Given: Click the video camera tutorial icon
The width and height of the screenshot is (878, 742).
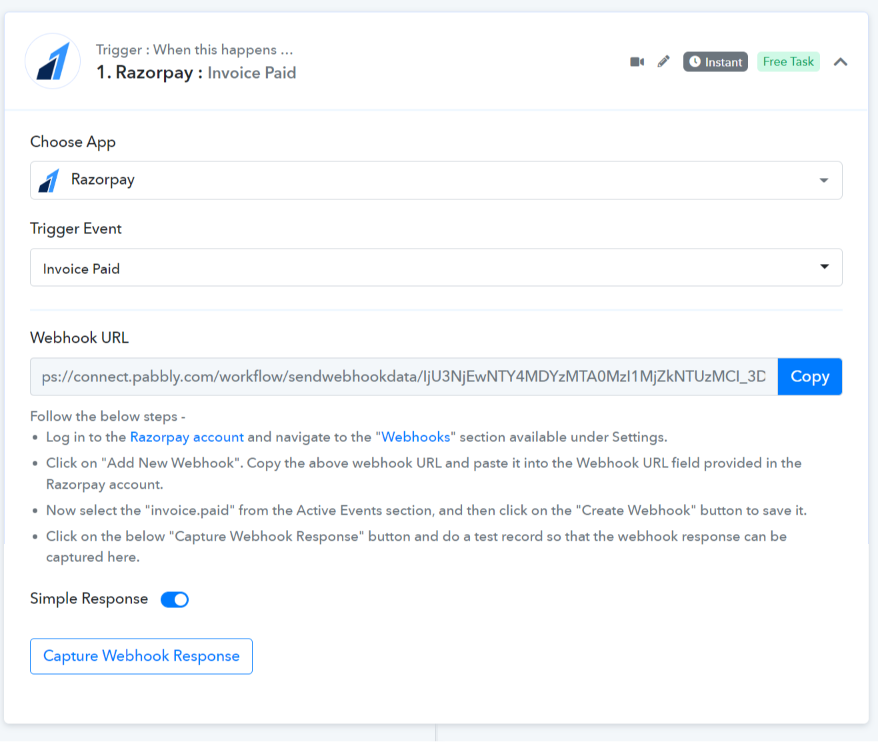Looking at the screenshot, I should point(637,62).
